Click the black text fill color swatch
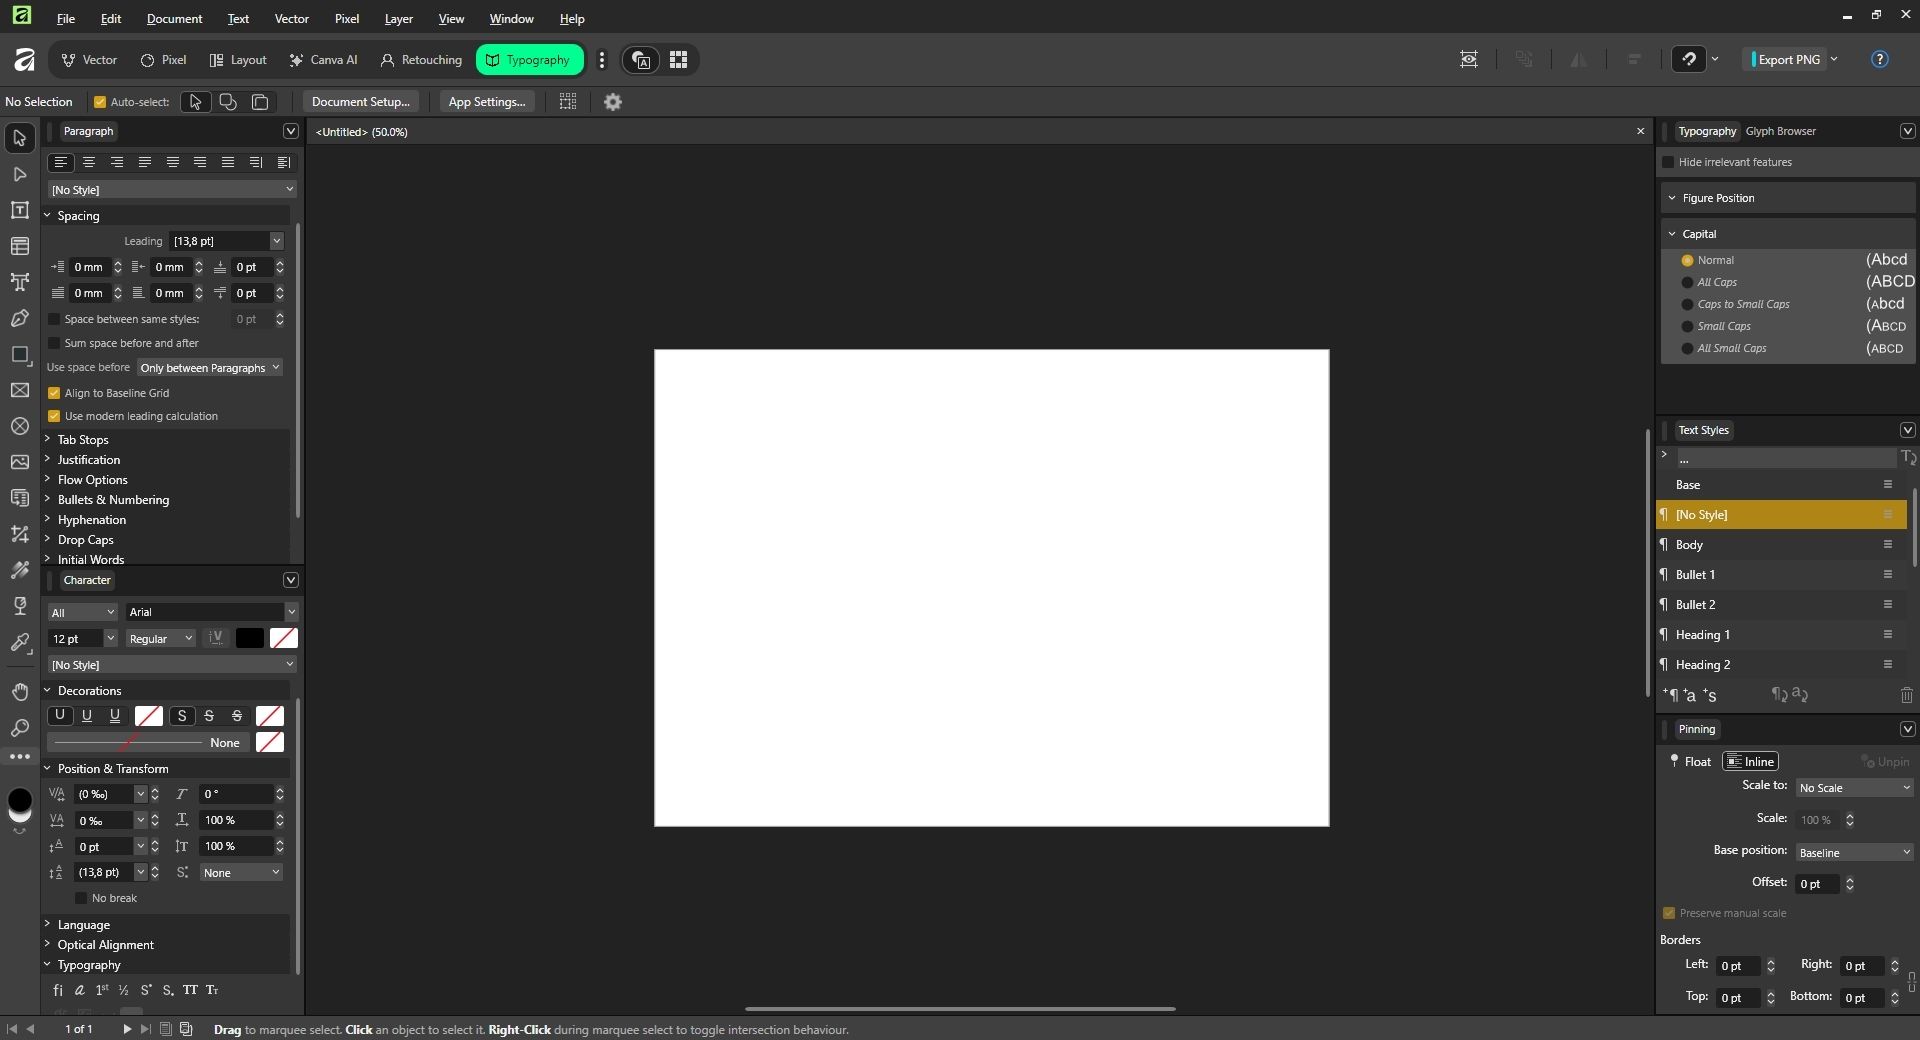The height and width of the screenshot is (1040, 1920). 249,639
